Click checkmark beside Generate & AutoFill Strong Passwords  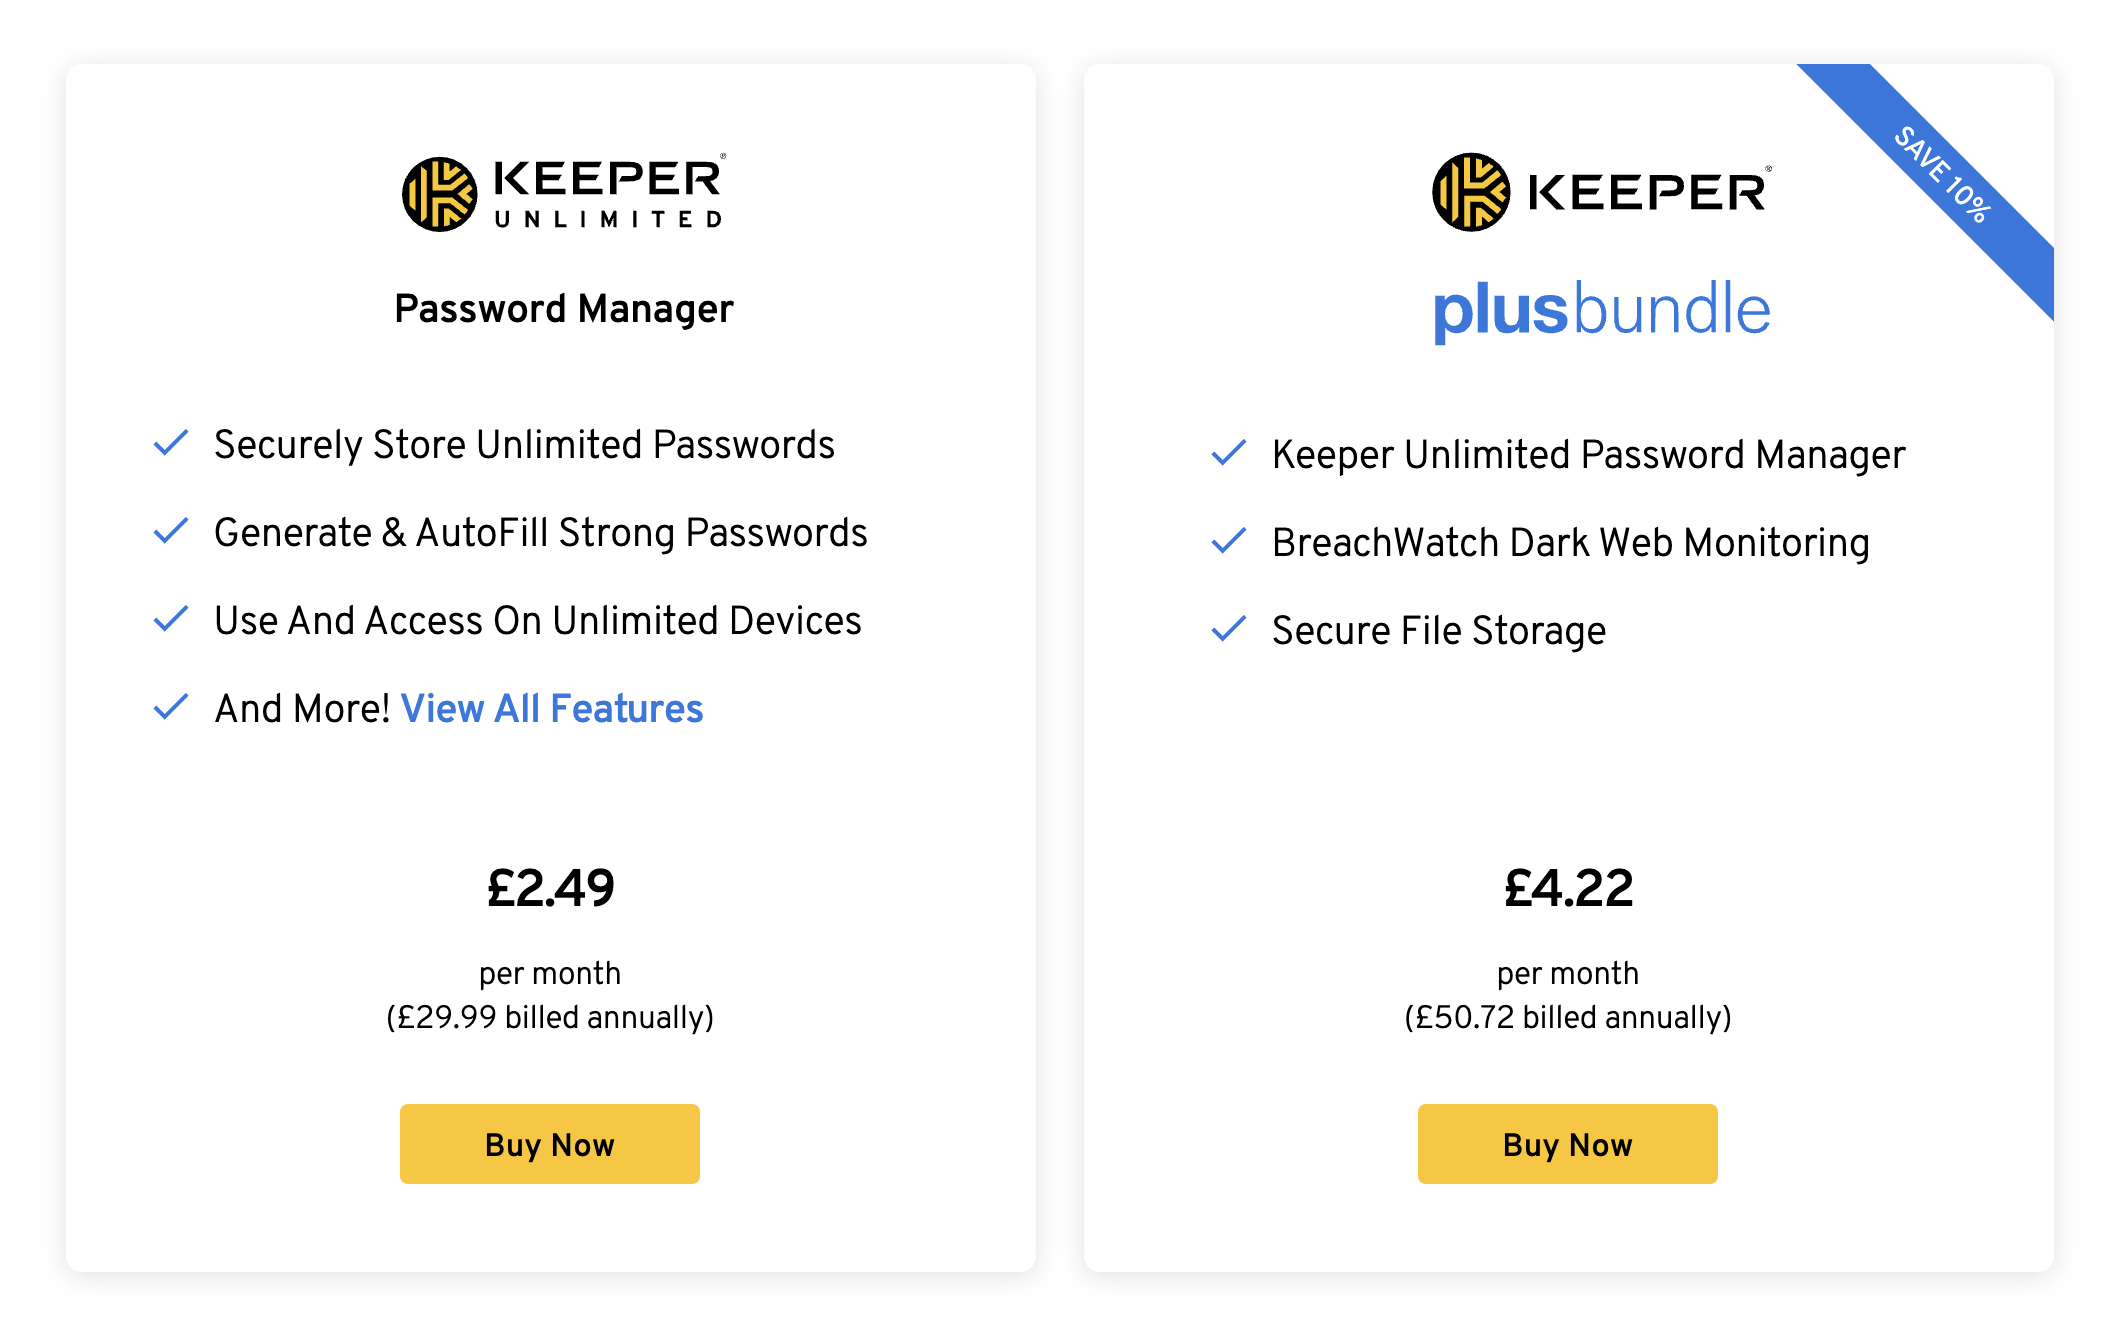point(171,531)
